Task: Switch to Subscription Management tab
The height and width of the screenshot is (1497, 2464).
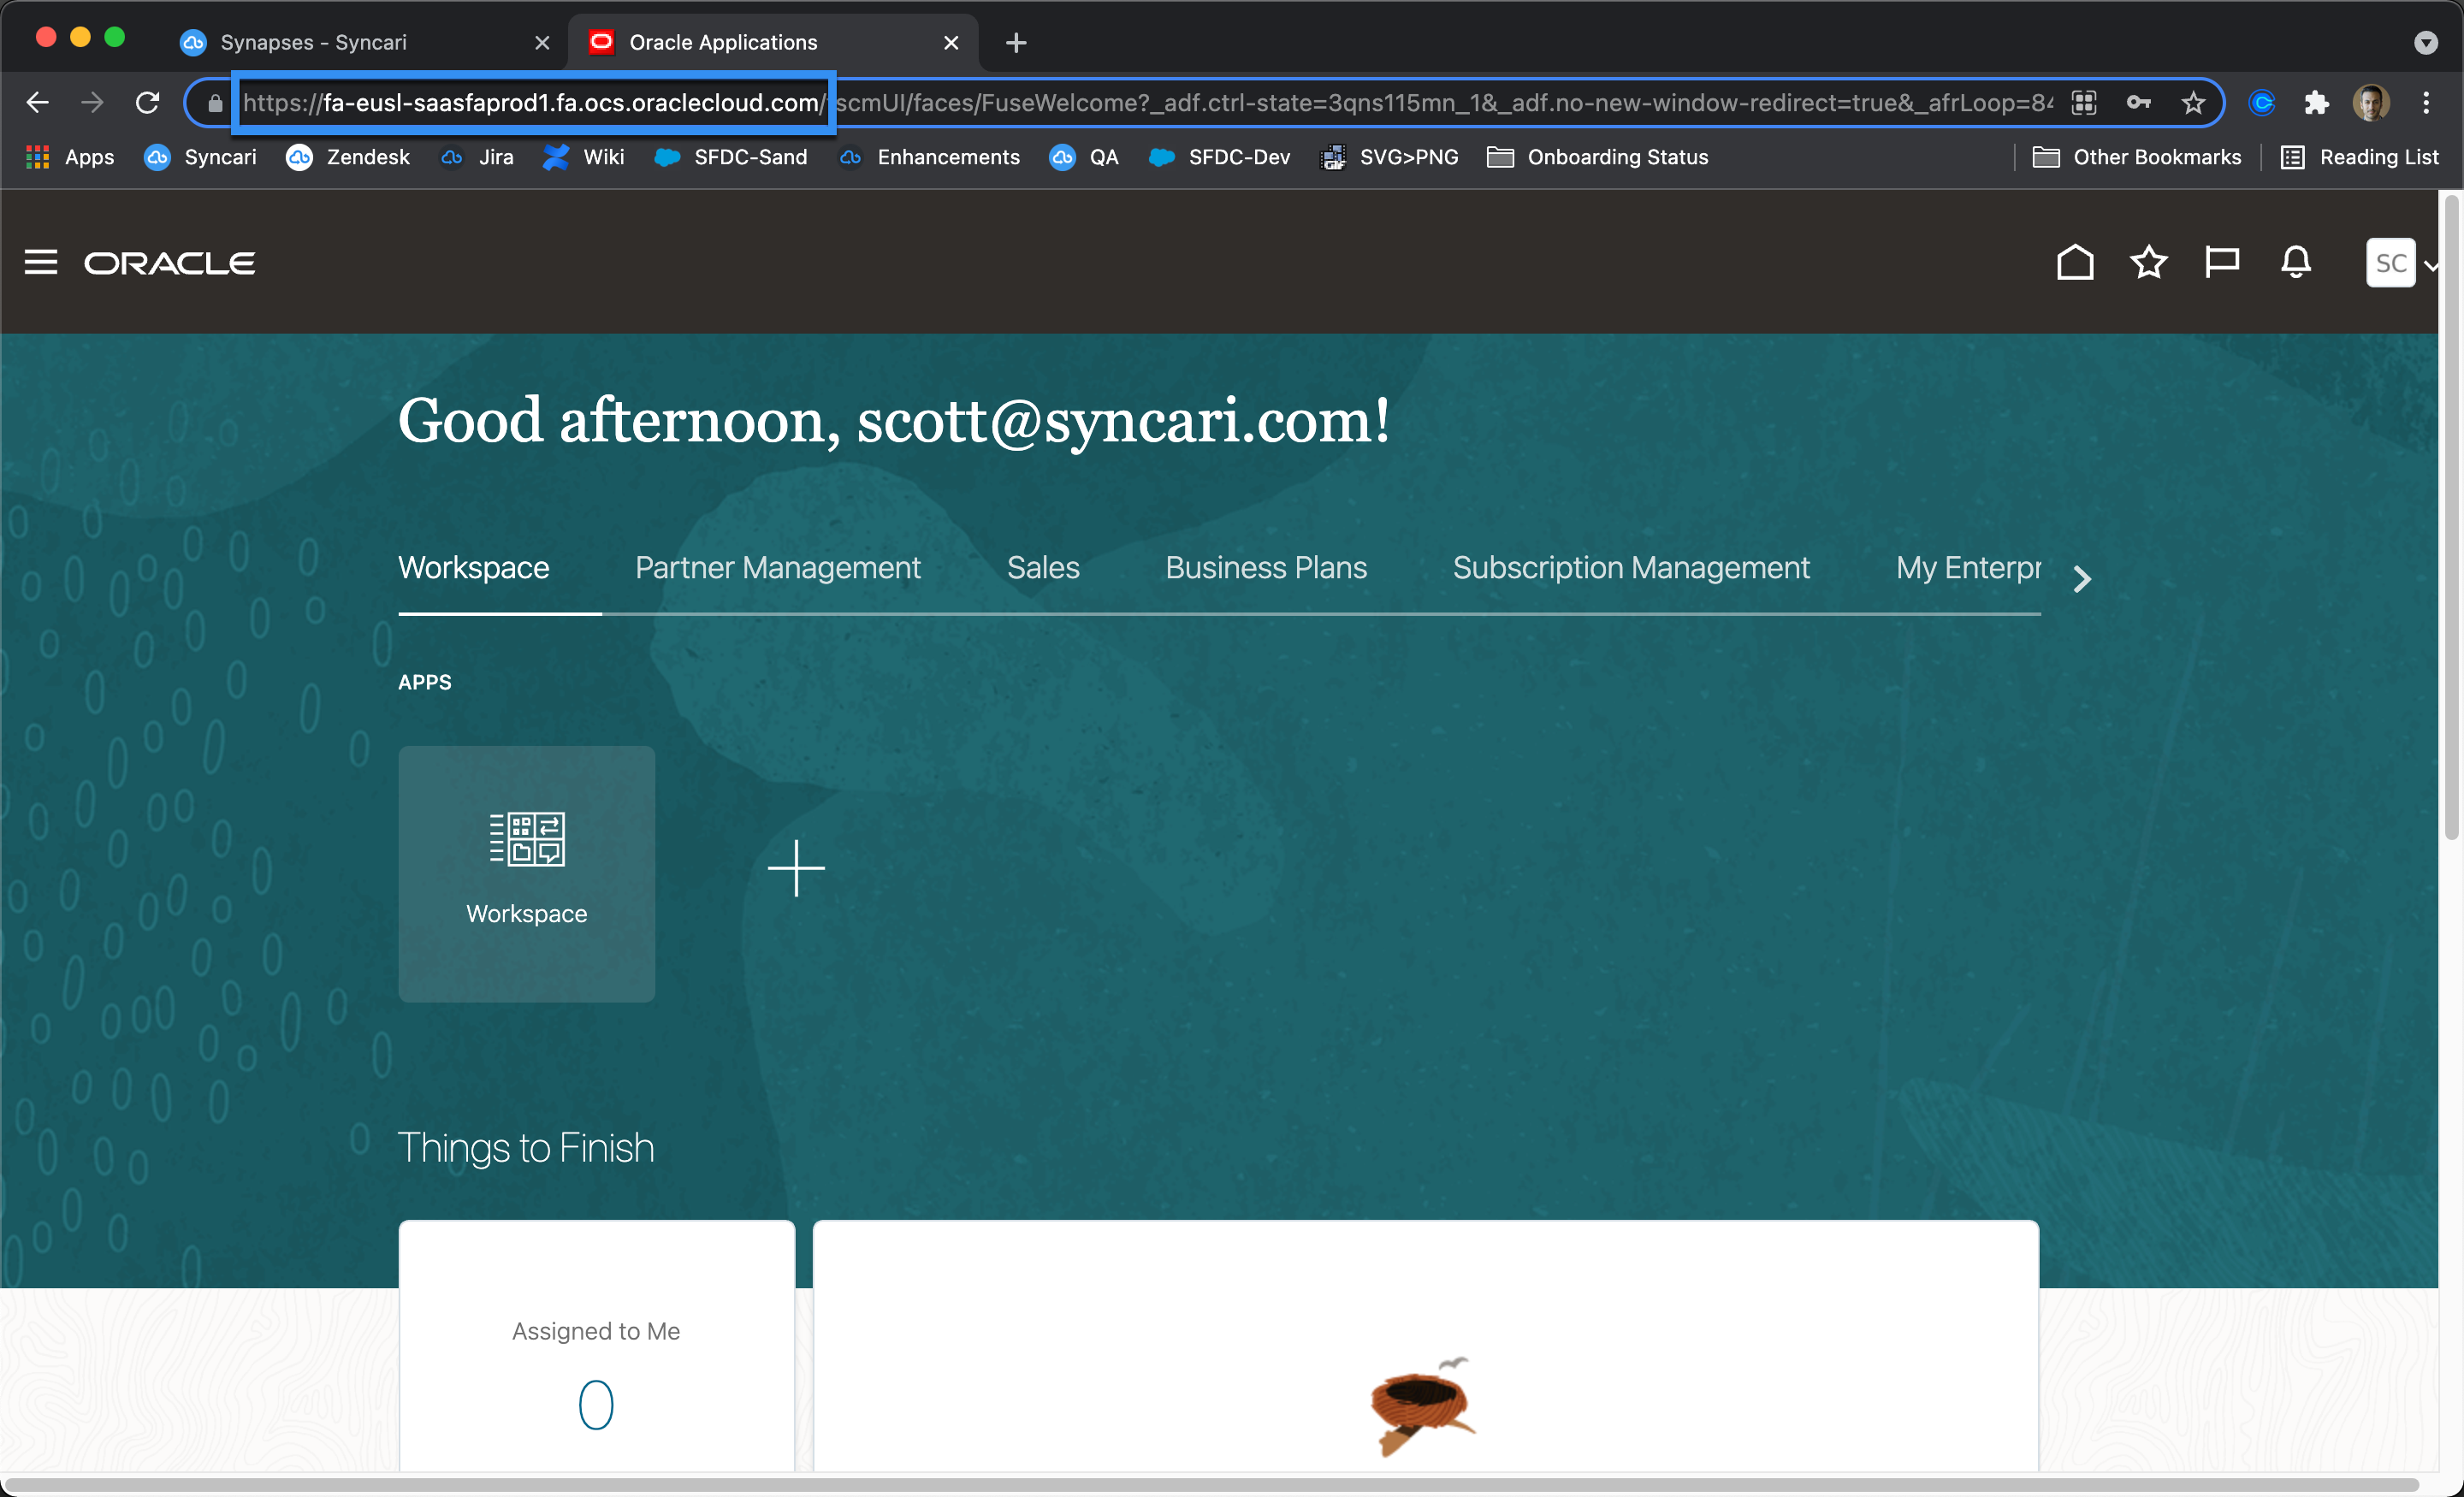Action: click(x=1631, y=568)
